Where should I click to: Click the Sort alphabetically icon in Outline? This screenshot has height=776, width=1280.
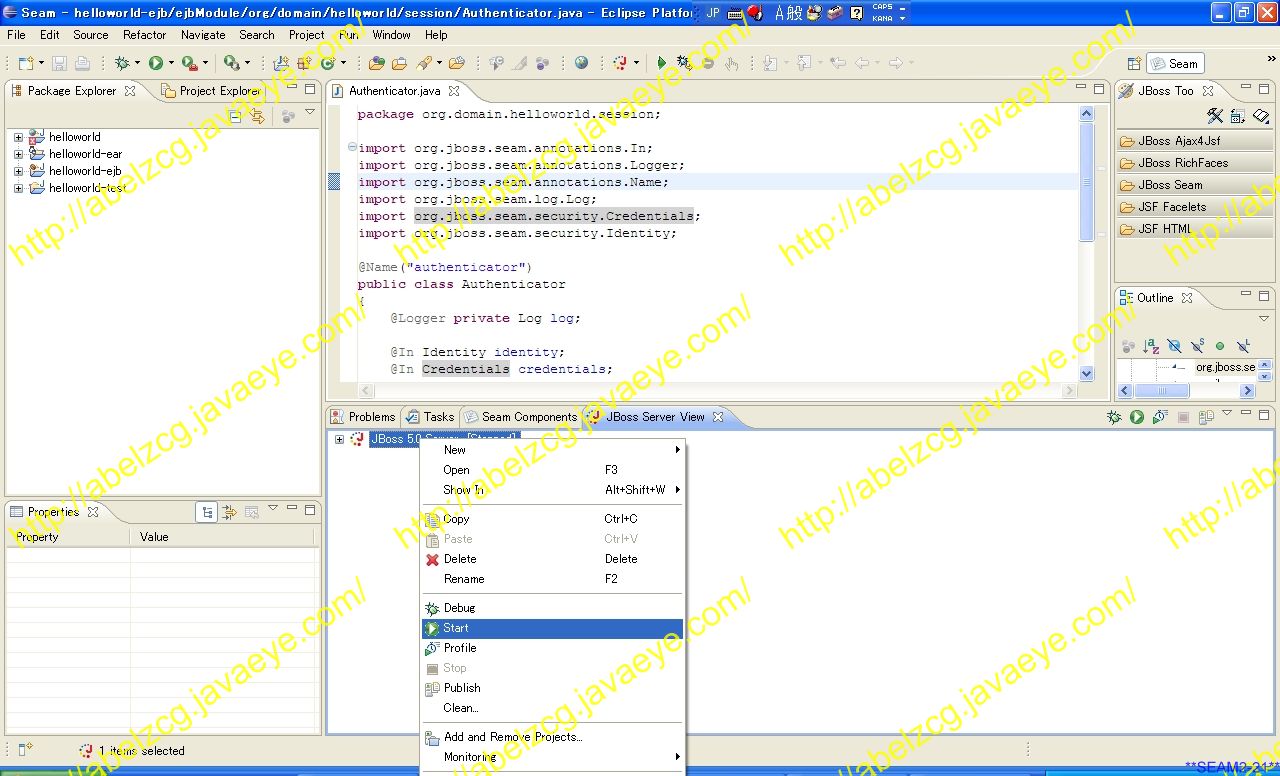click(x=1151, y=346)
